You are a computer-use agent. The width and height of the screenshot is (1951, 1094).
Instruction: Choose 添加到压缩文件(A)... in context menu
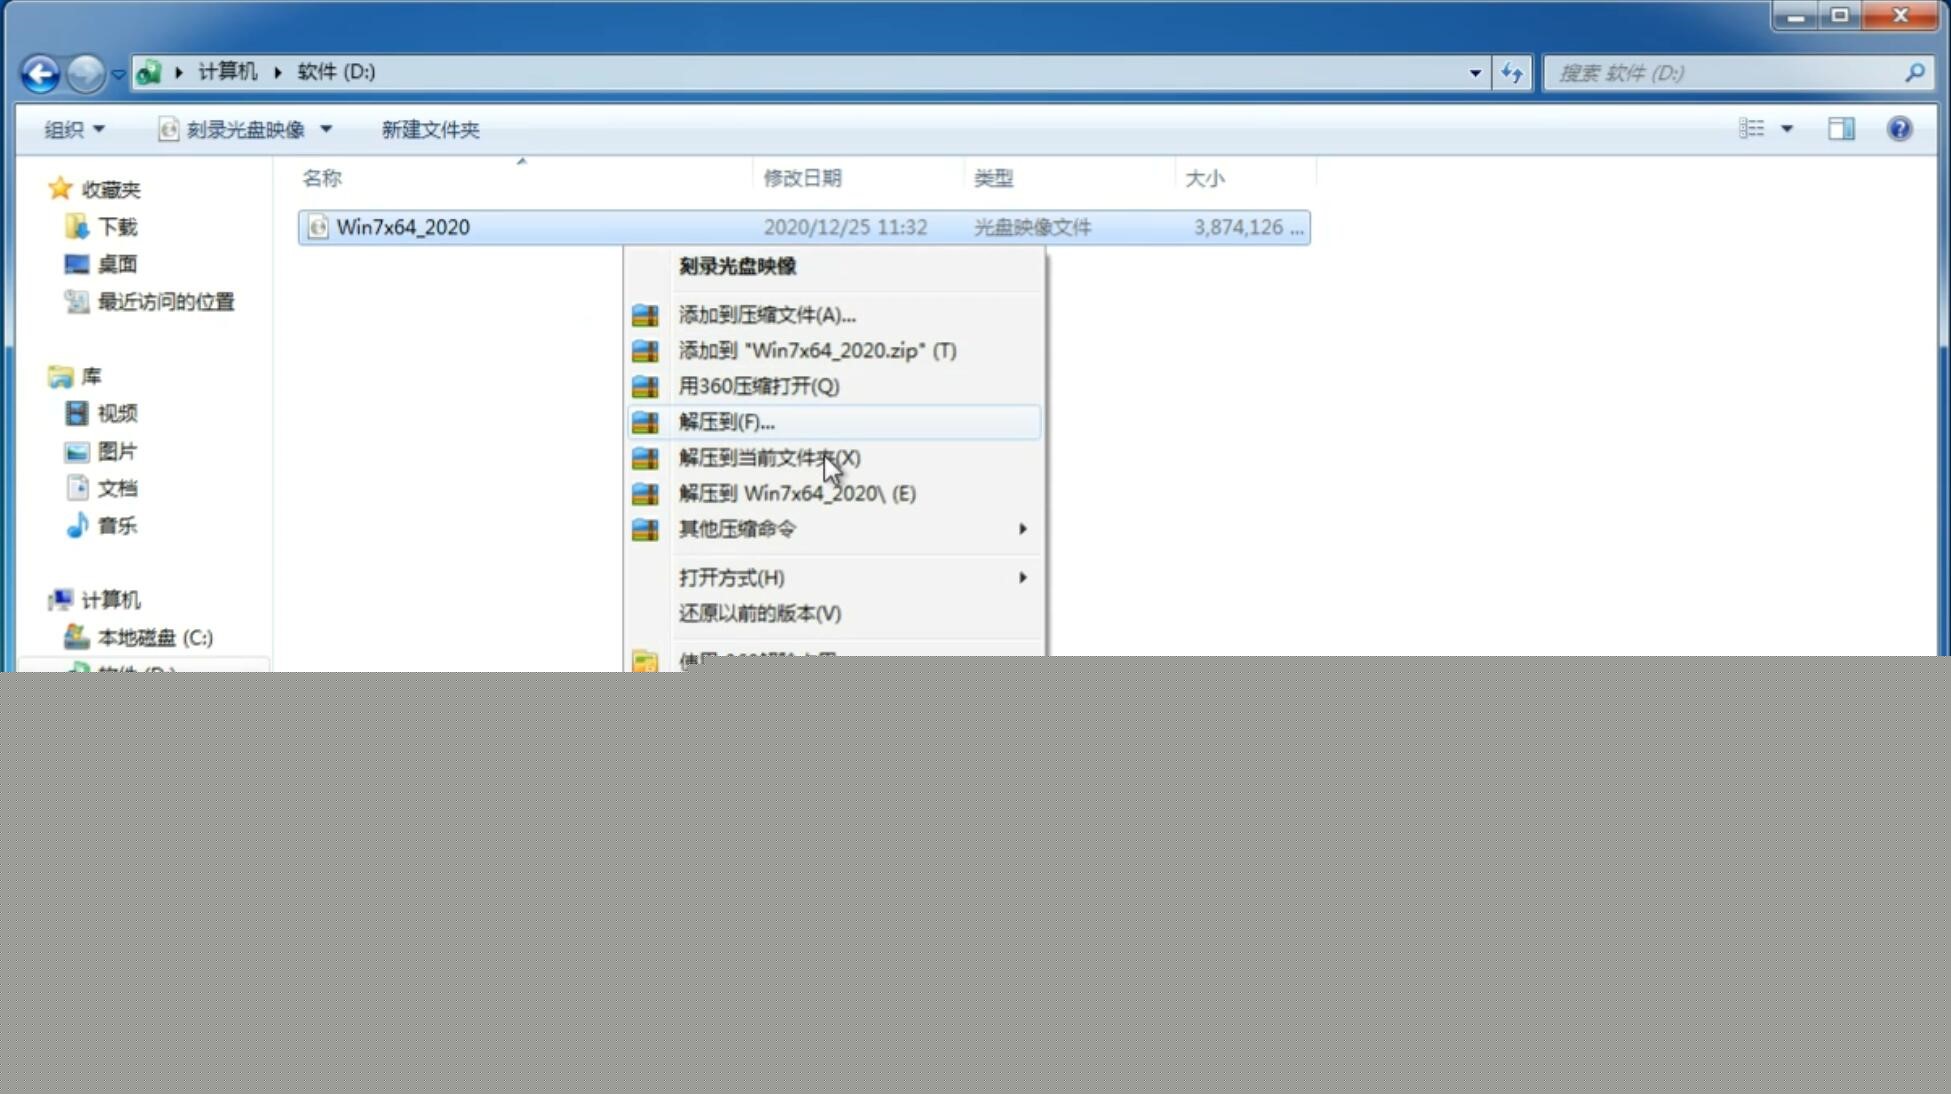[767, 315]
